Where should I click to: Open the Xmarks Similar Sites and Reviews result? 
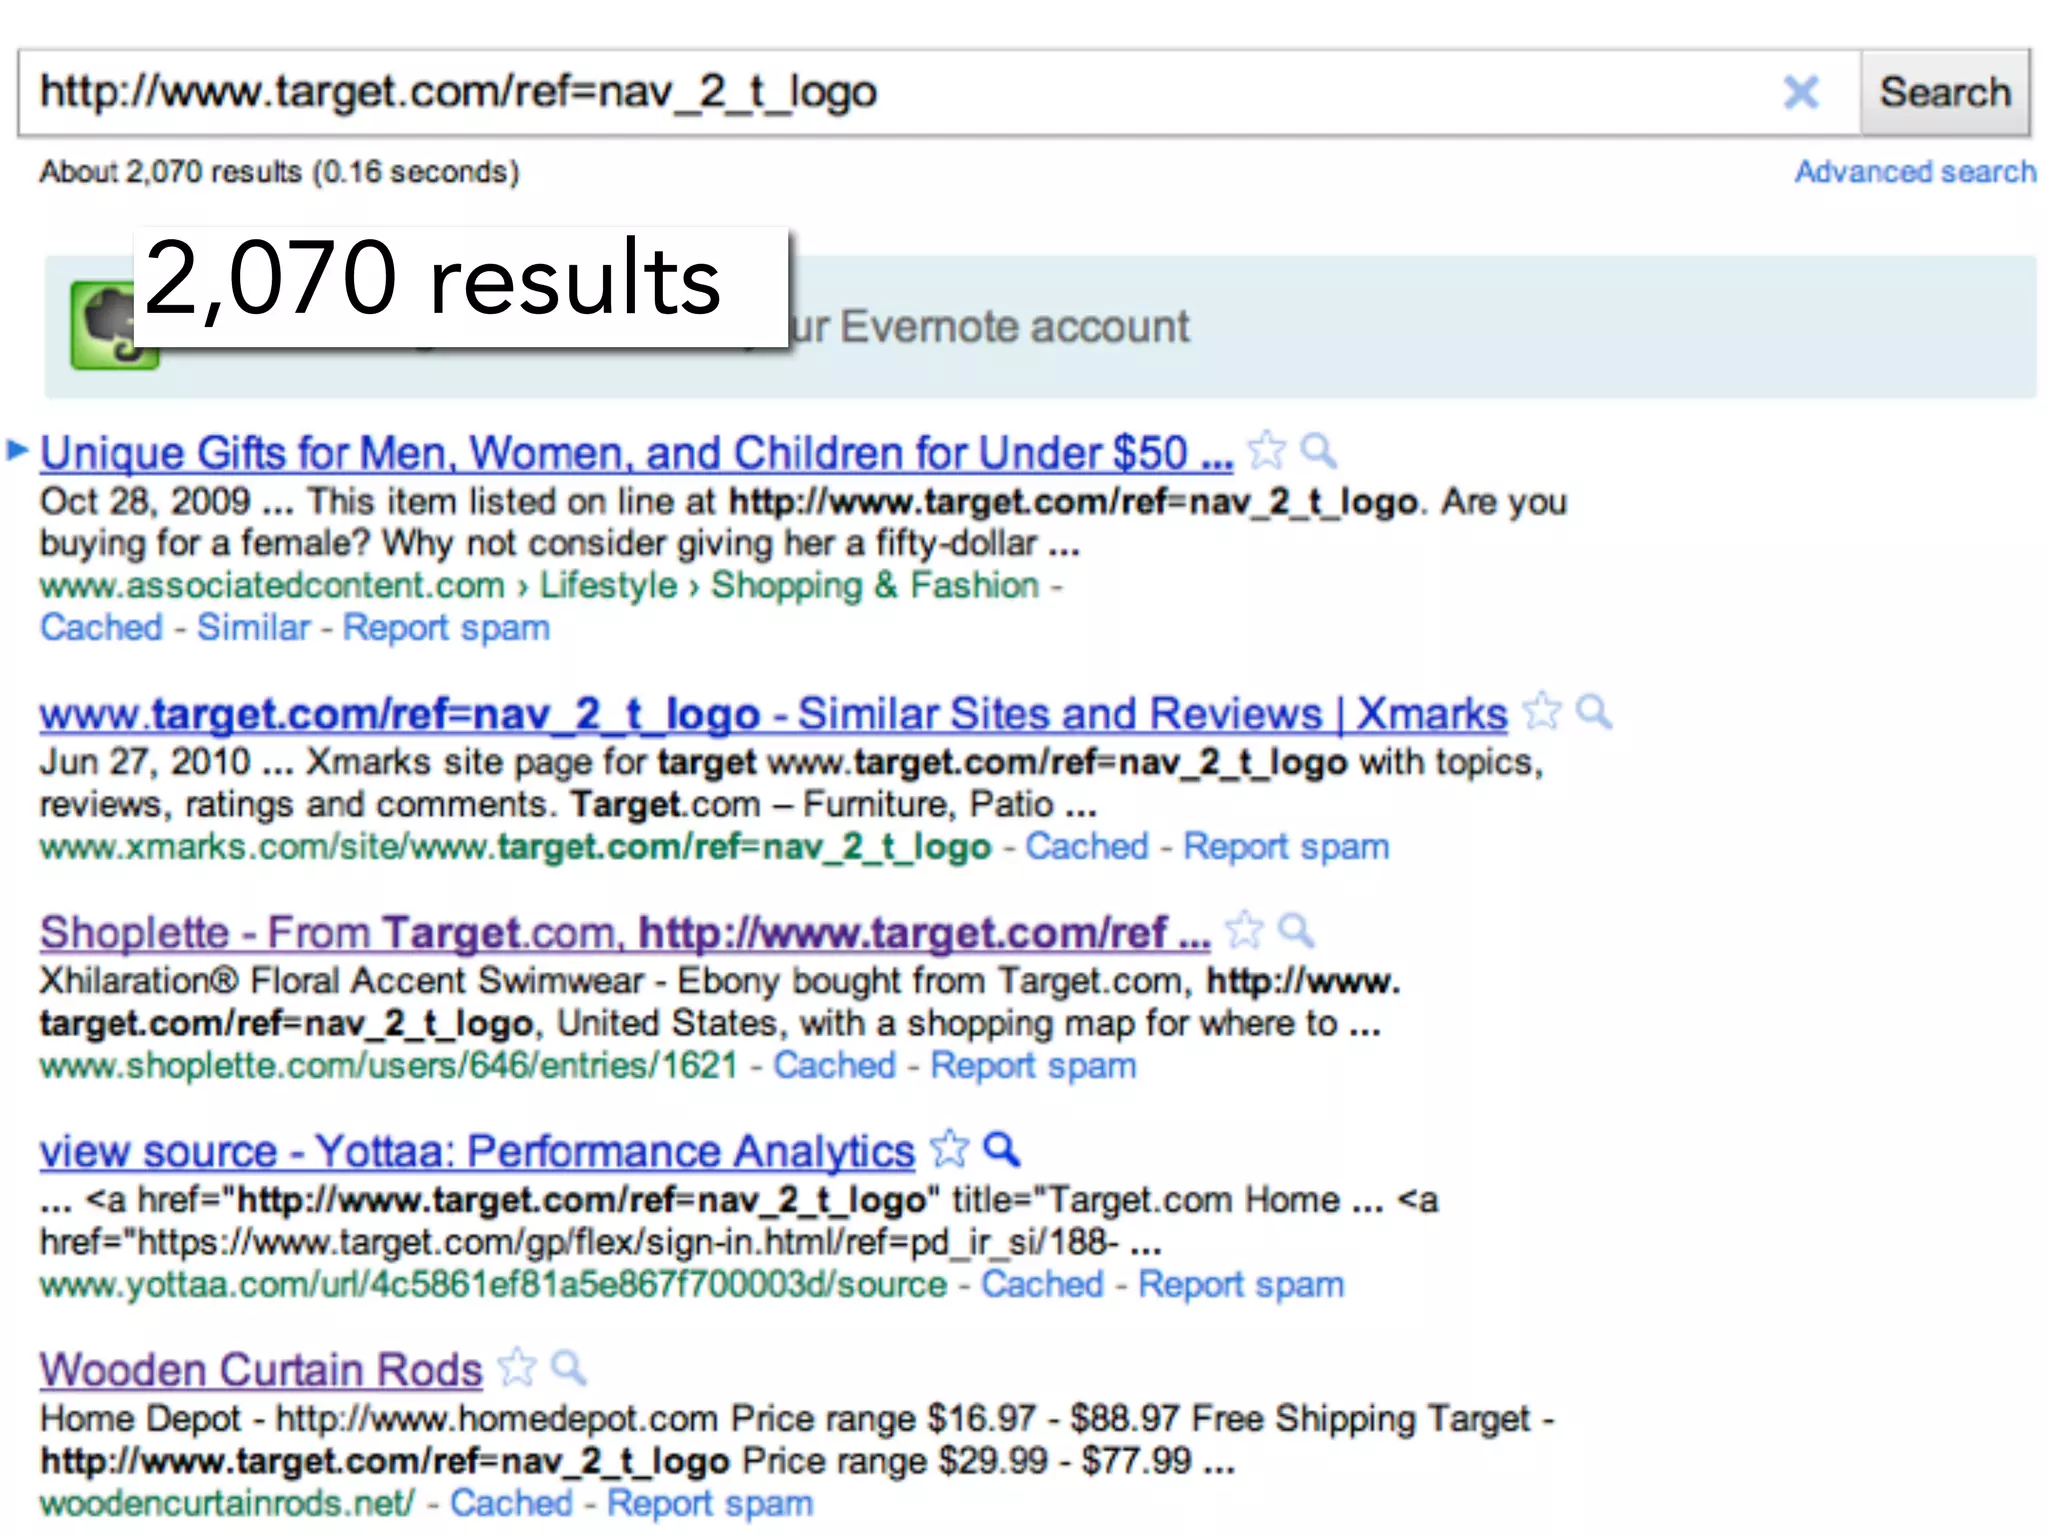click(x=773, y=714)
